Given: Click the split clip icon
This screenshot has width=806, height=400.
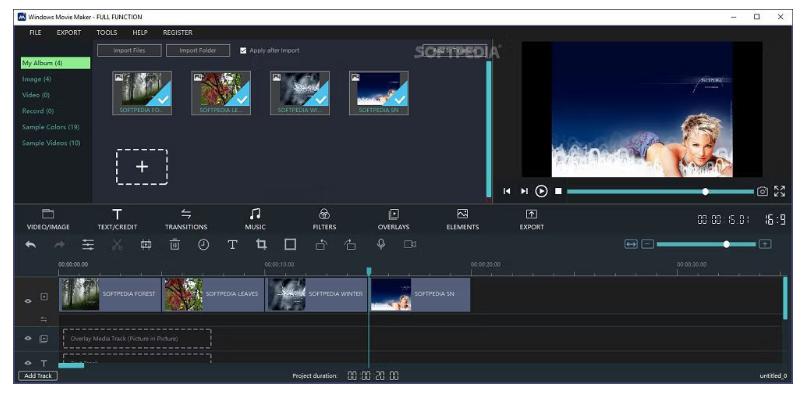Looking at the screenshot, I should coord(146,245).
